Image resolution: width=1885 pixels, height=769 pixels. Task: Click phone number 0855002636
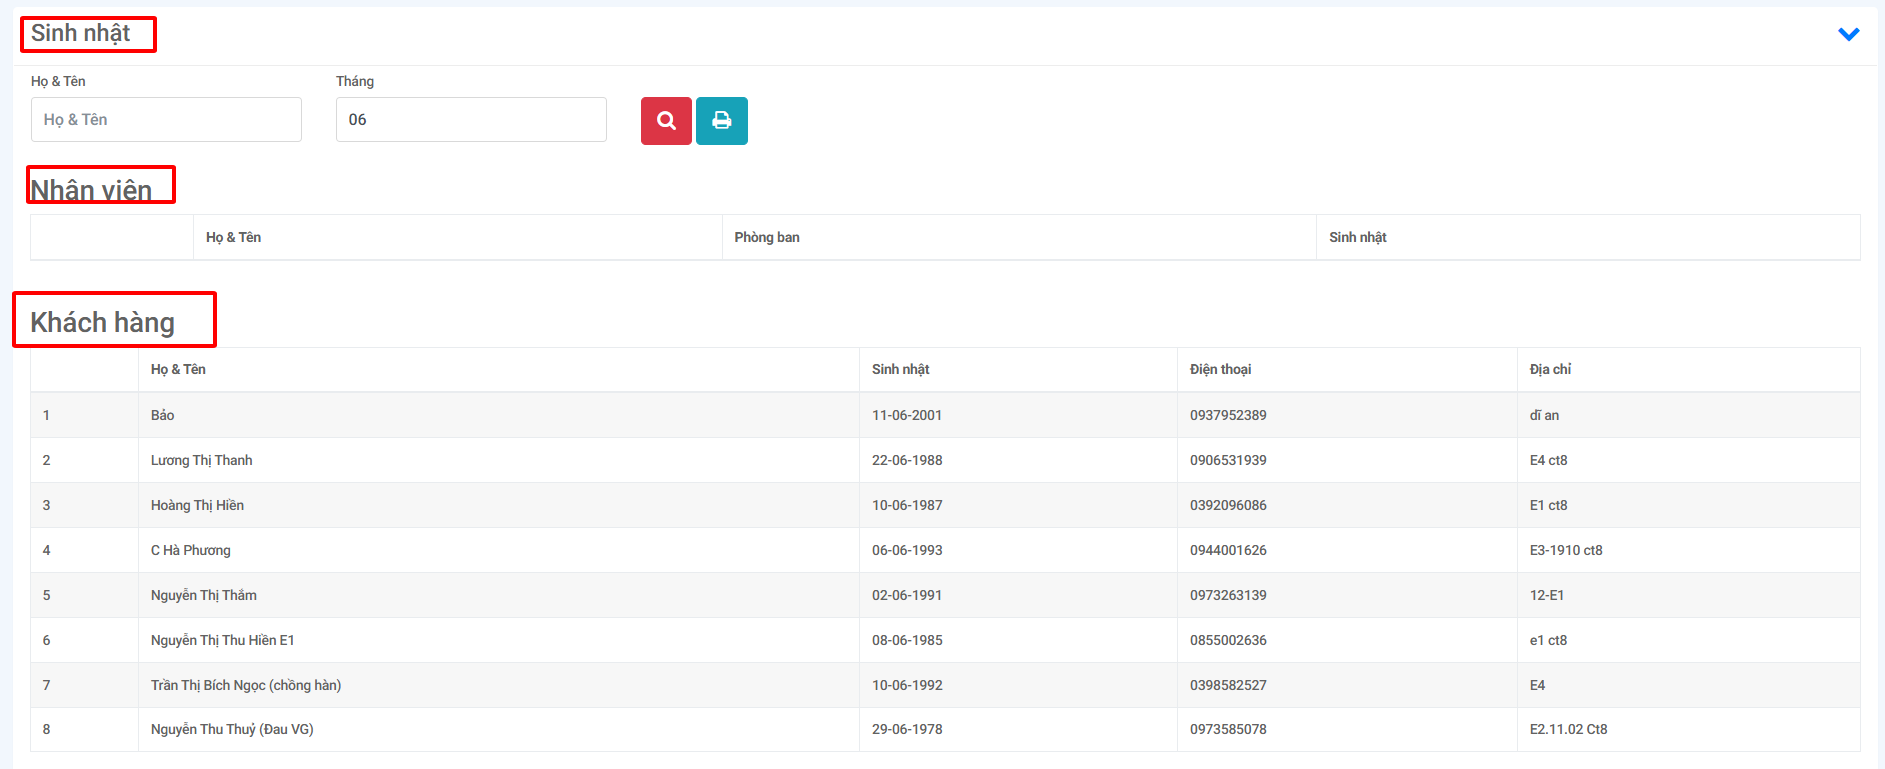(1228, 640)
